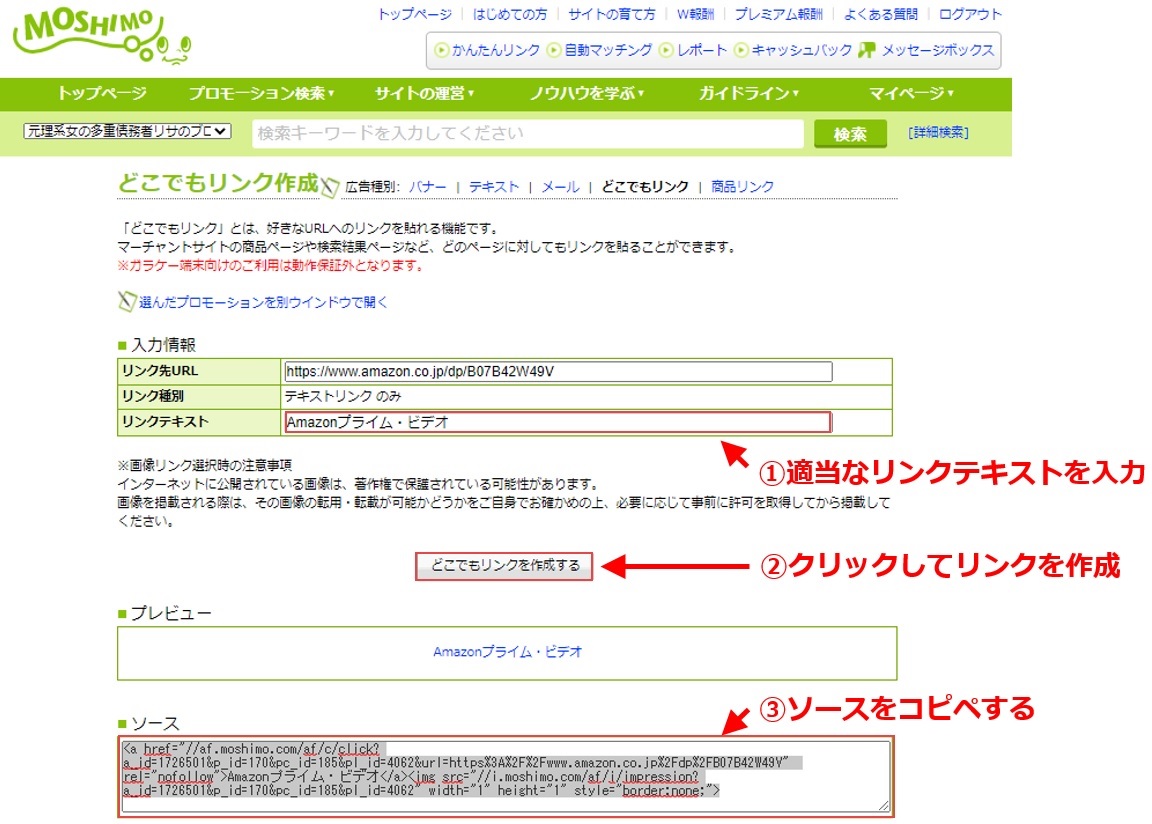Click the キャッシュバック play icon
1152x824 pixels.
click(x=741, y=50)
